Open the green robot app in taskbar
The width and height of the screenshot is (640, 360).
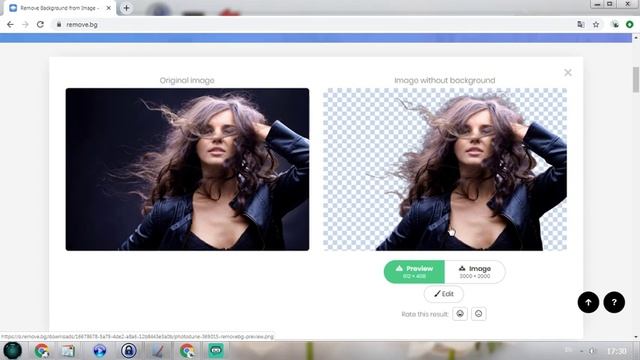[x=216, y=350]
